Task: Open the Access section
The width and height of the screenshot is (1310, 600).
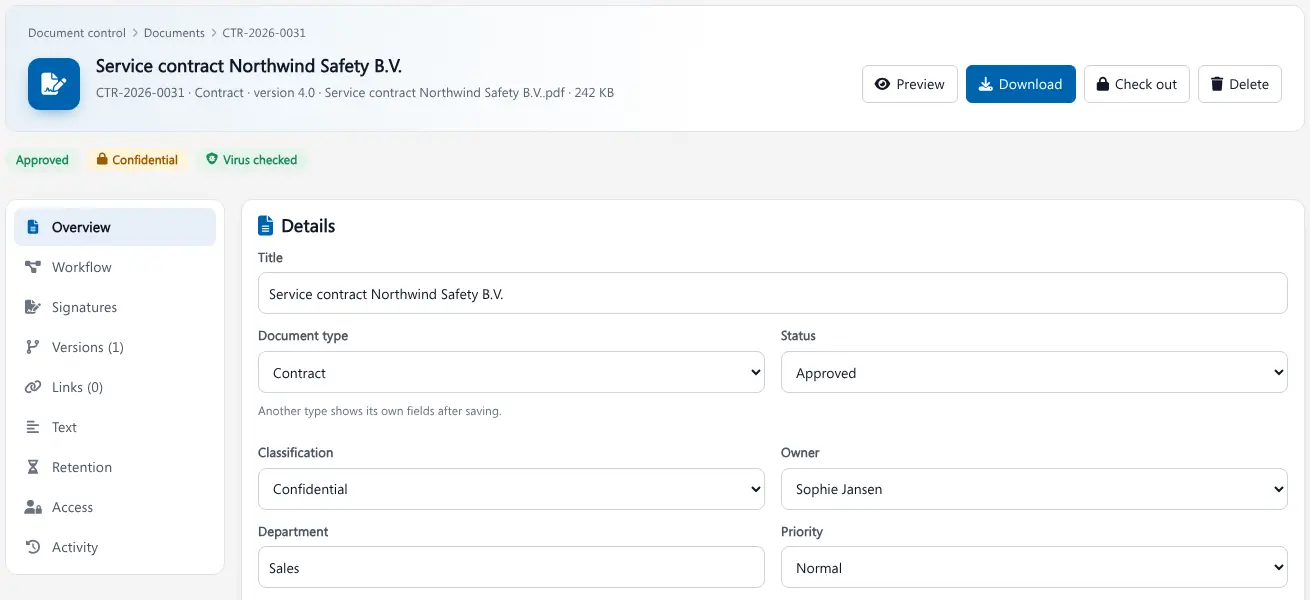Action: point(115,507)
